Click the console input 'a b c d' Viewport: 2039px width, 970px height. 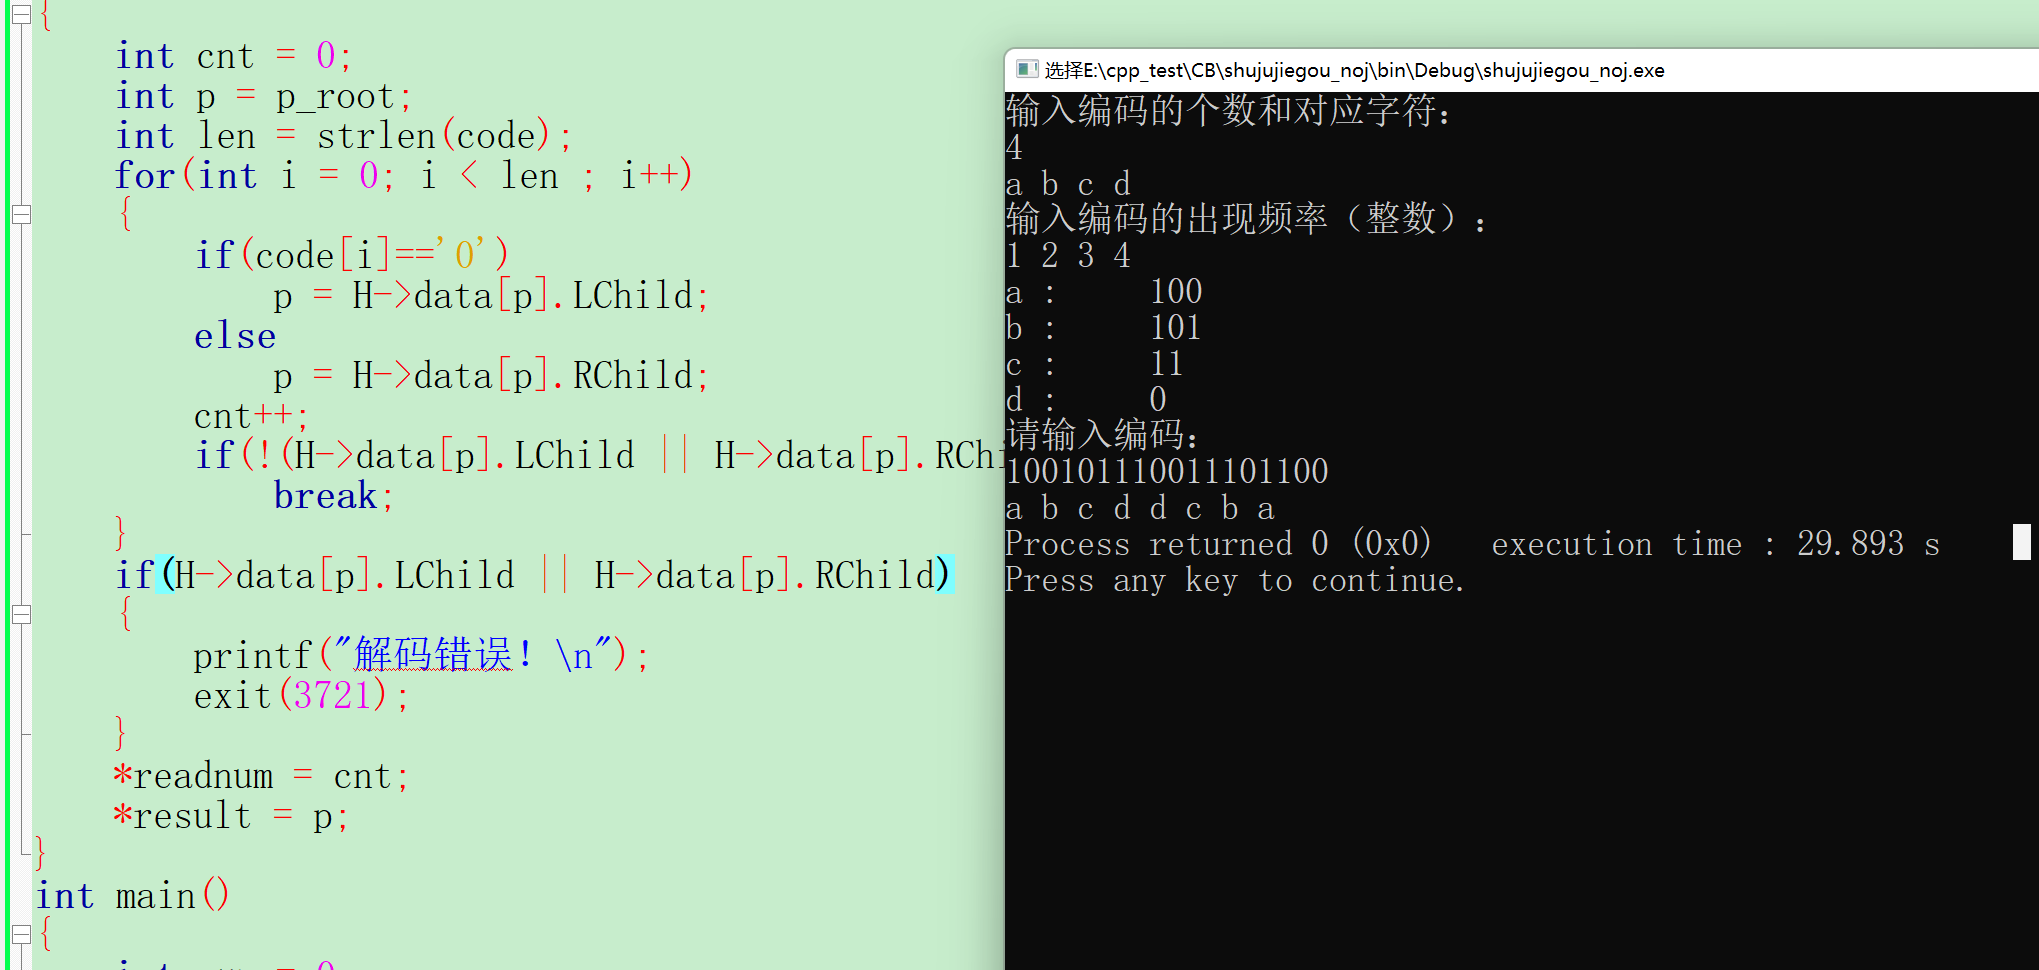tap(1068, 184)
